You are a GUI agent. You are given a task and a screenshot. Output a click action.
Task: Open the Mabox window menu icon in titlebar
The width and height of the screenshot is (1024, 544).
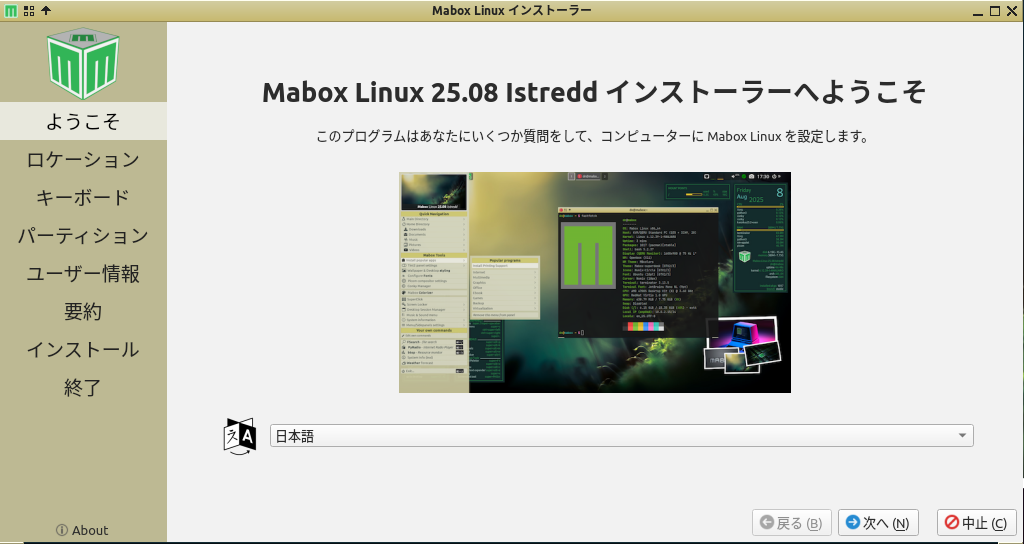point(10,10)
